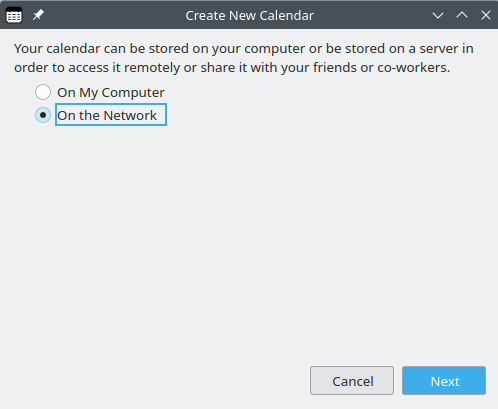The width and height of the screenshot is (498, 409).
Task: Click the Cancel button
Action: [x=352, y=381]
